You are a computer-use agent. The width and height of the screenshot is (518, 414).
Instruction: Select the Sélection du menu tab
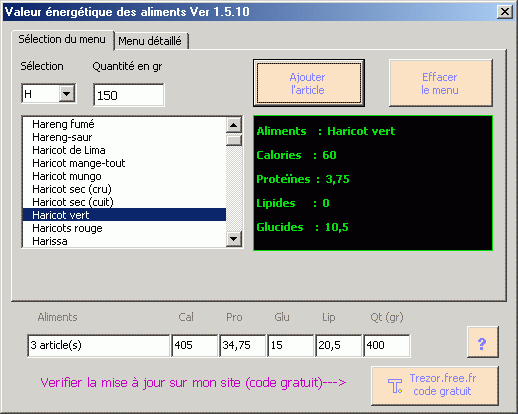click(x=62, y=39)
